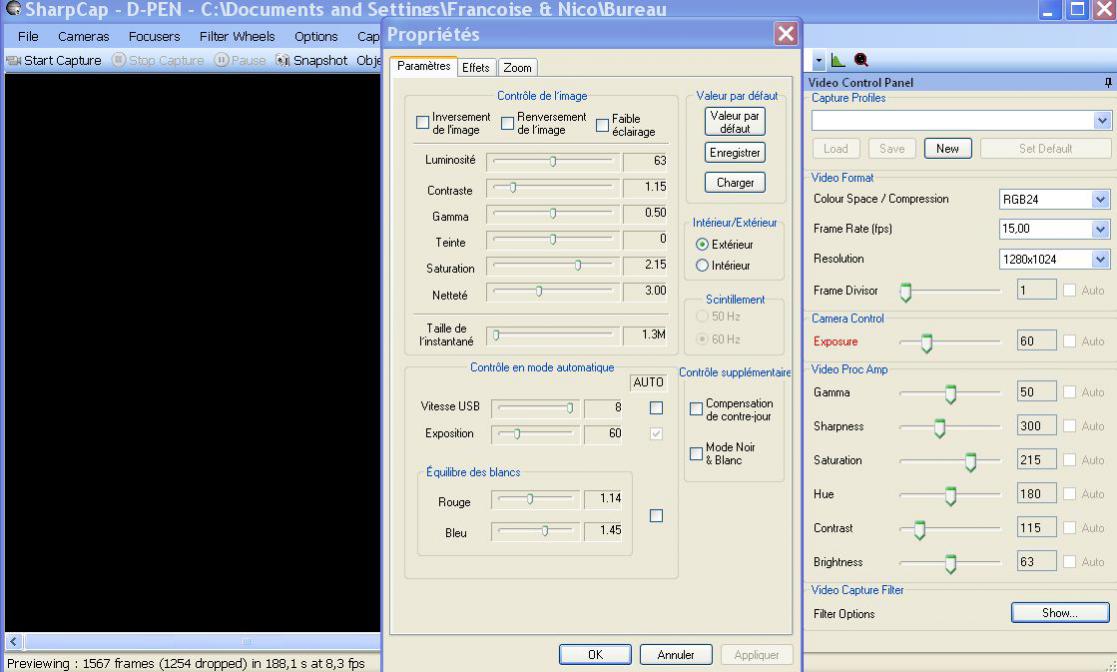Enable Faible éclairage checkbox

tap(602, 125)
